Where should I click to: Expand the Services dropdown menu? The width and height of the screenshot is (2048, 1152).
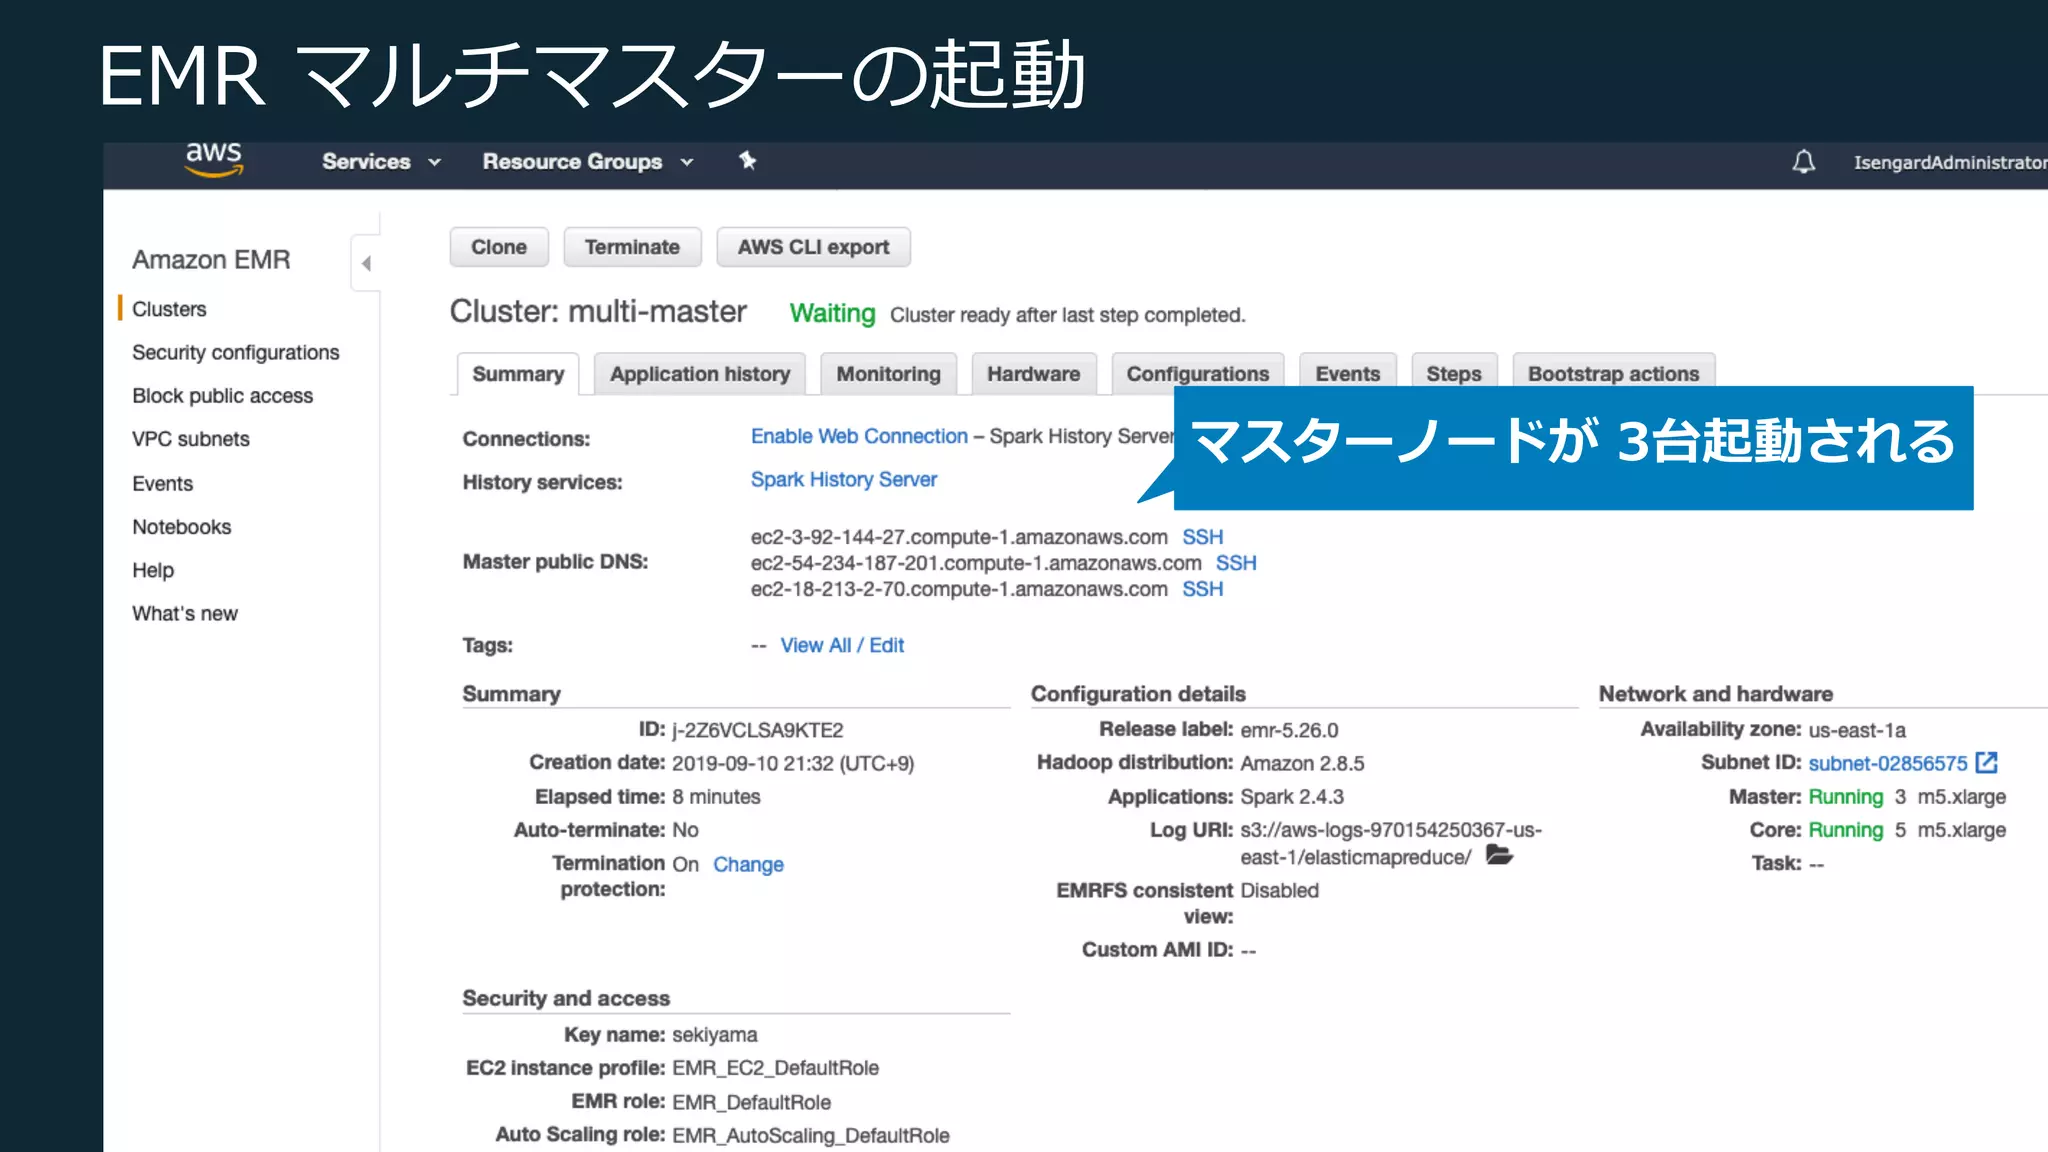pyautogui.click(x=380, y=162)
